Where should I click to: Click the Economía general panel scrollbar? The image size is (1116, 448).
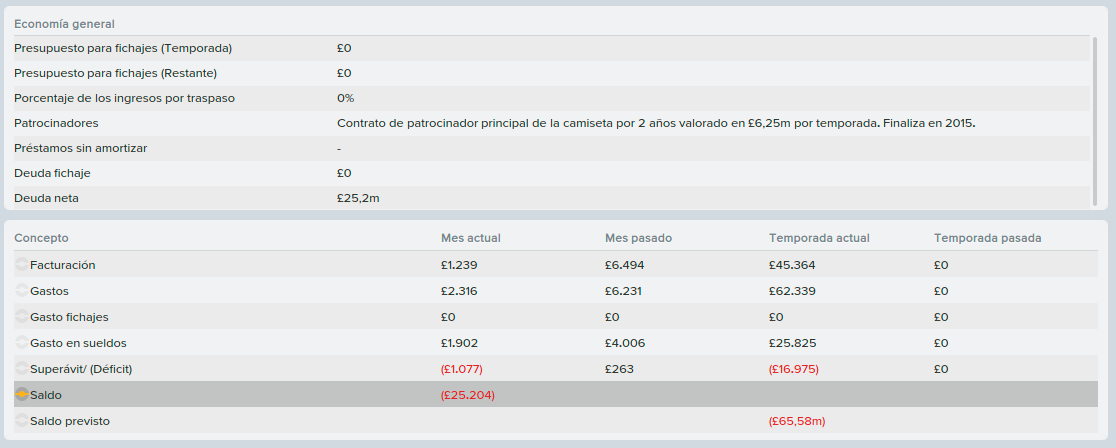[1095, 121]
